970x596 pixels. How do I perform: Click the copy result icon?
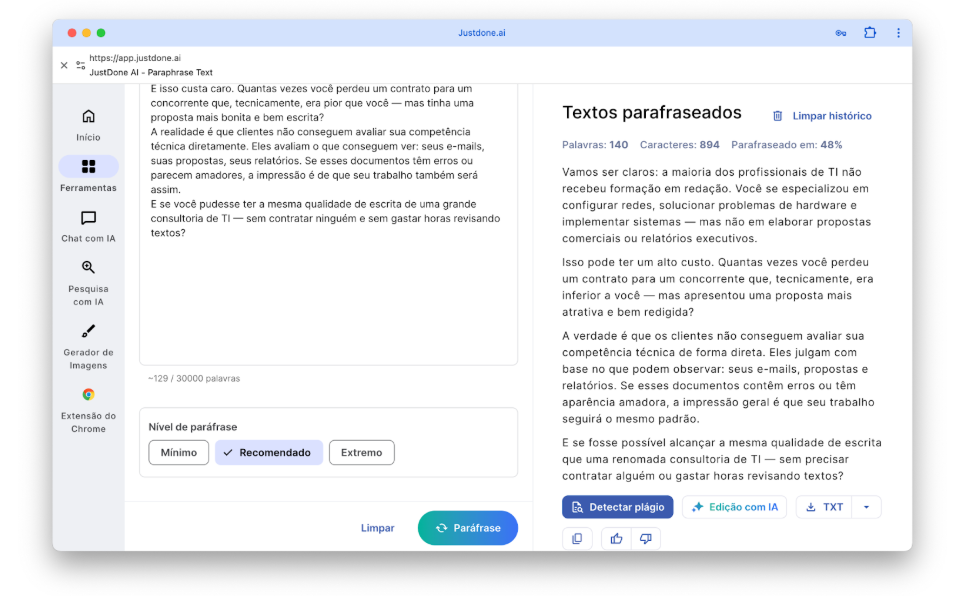pyautogui.click(x=577, y=538)
